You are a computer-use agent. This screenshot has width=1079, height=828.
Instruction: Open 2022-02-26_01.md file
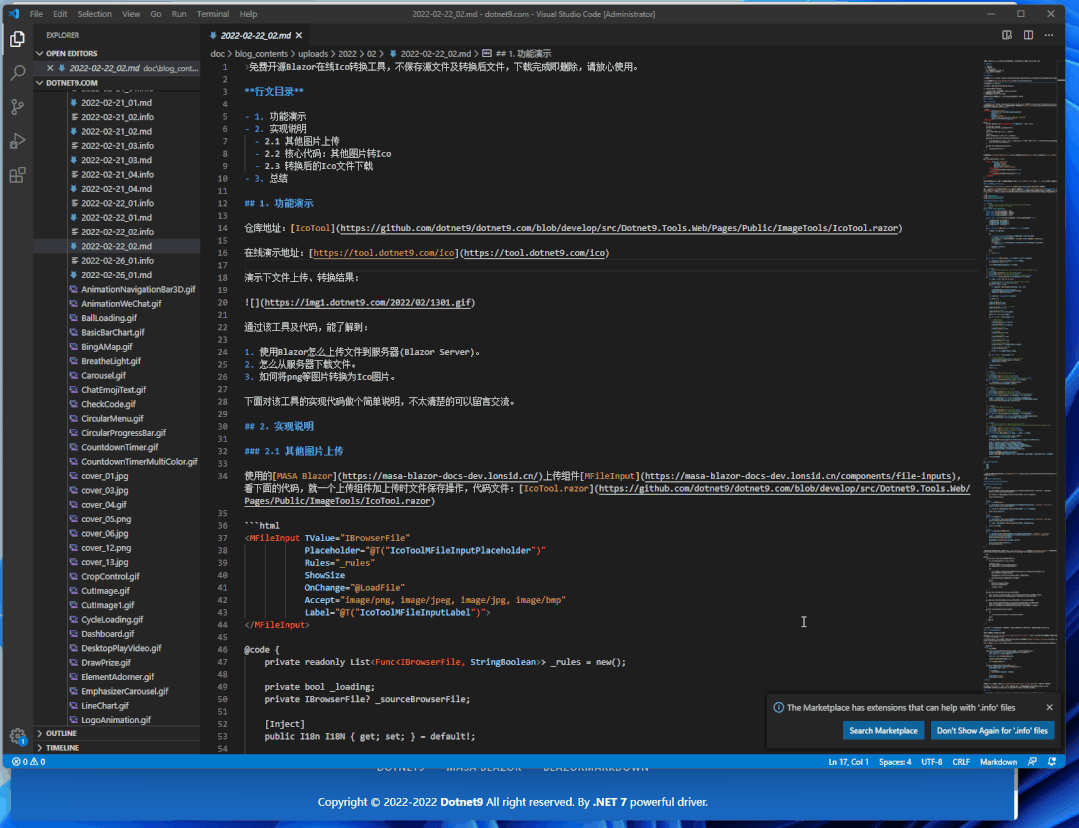tap(116, 275)
